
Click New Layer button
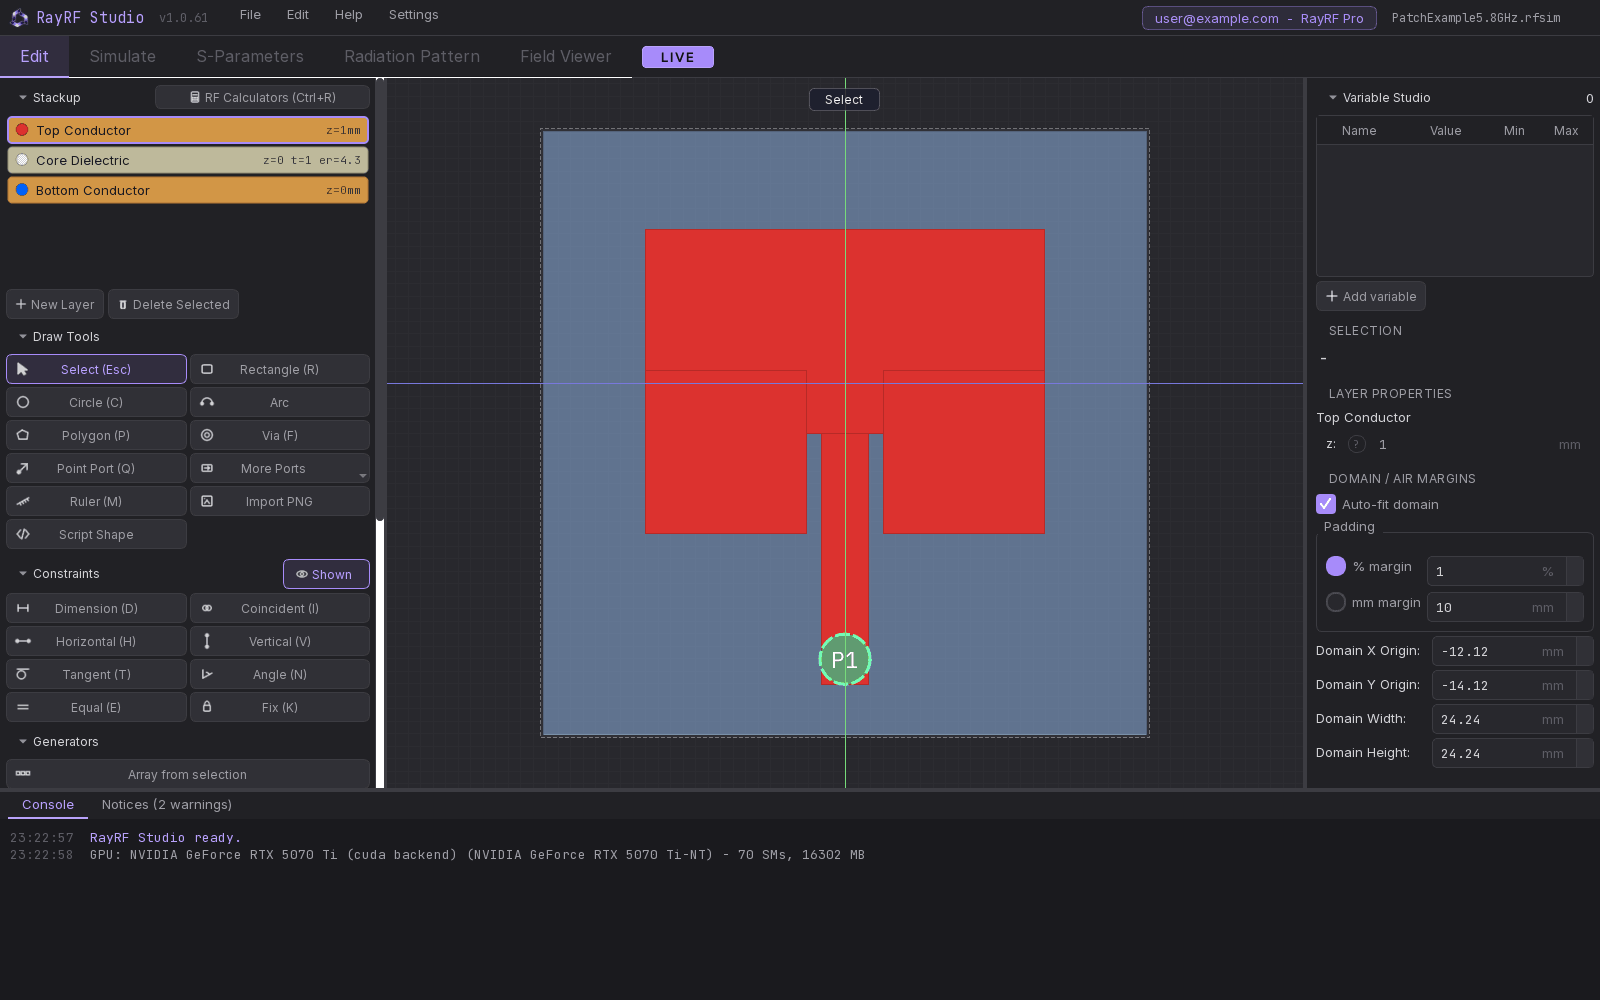coord(55,304)
